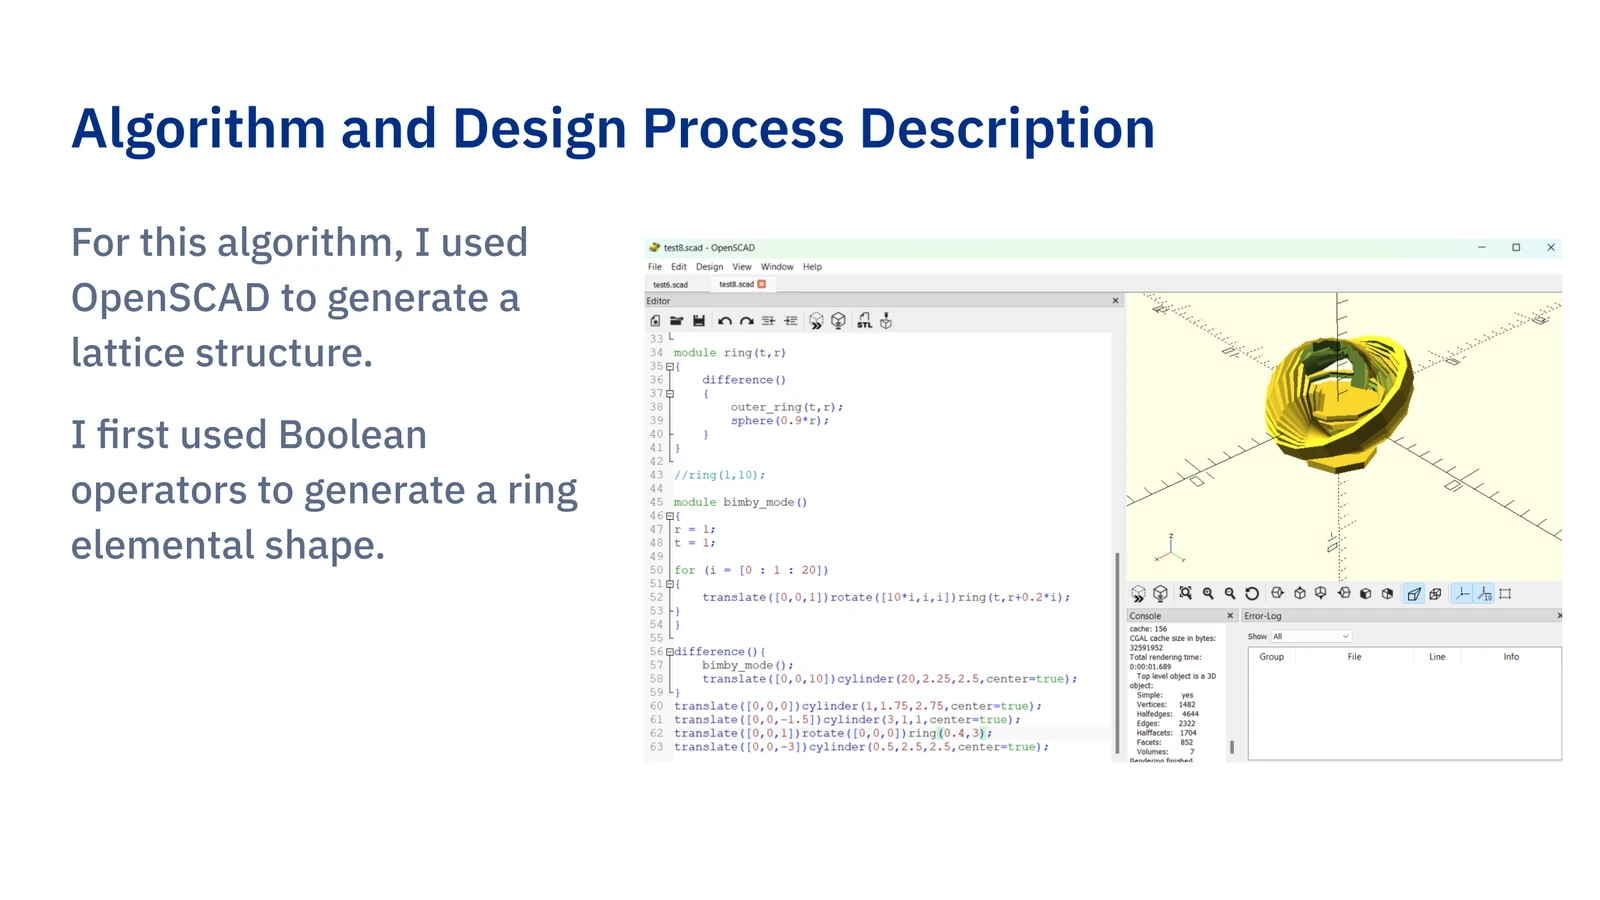
Task: Click the Send to 3D printer icon
Action: click(x=886, y=321)
